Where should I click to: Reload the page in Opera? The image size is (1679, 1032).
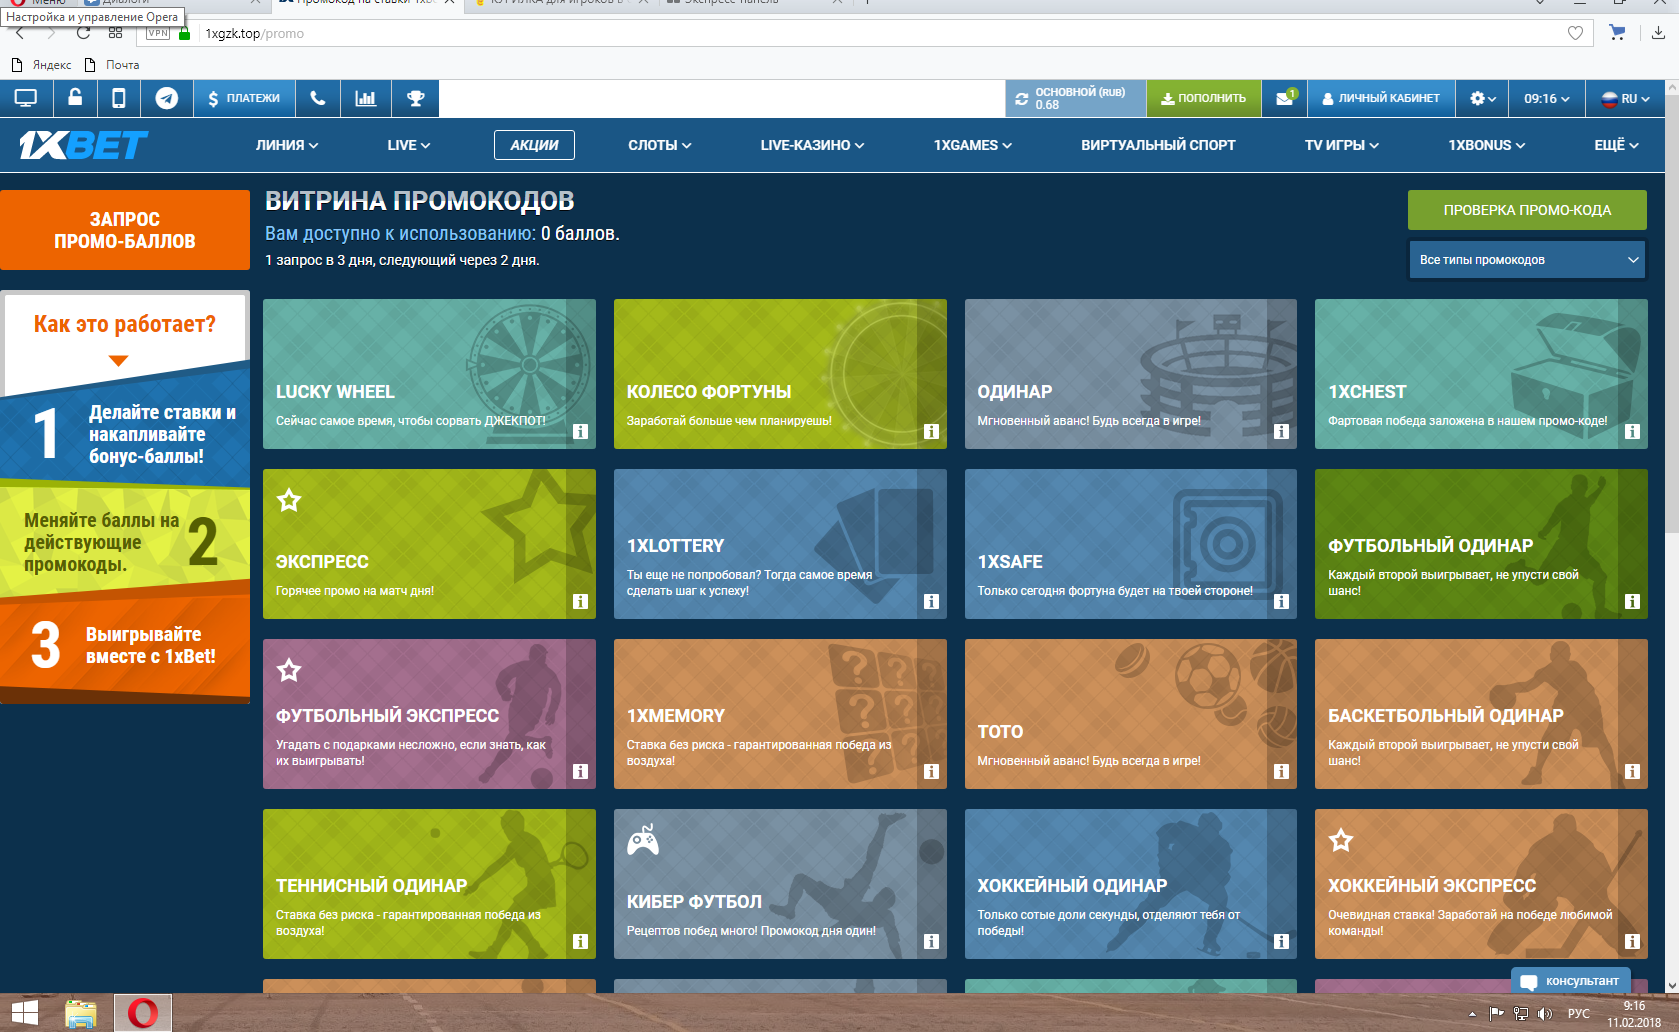[x=83, y=33]
